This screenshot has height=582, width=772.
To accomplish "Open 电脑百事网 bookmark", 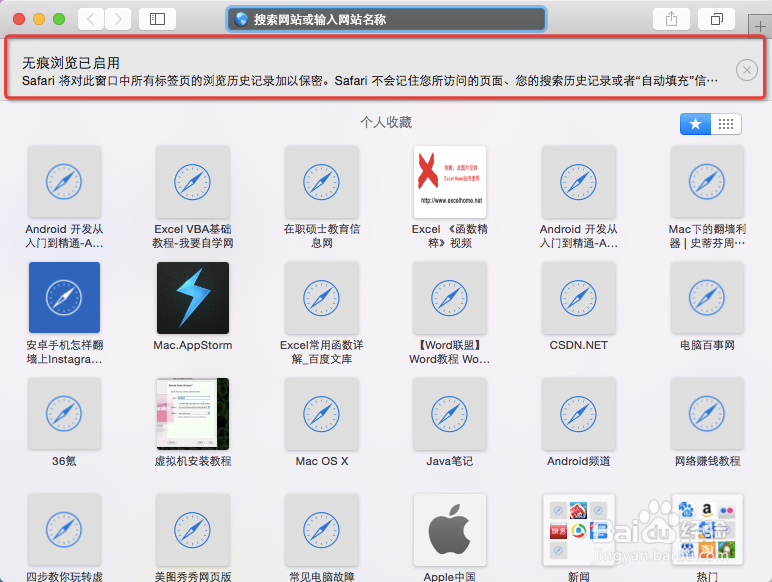I will point(707,307).
